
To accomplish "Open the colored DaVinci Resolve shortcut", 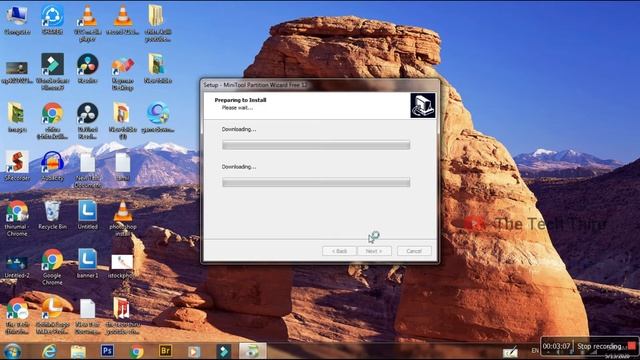I will click(87, 69).
